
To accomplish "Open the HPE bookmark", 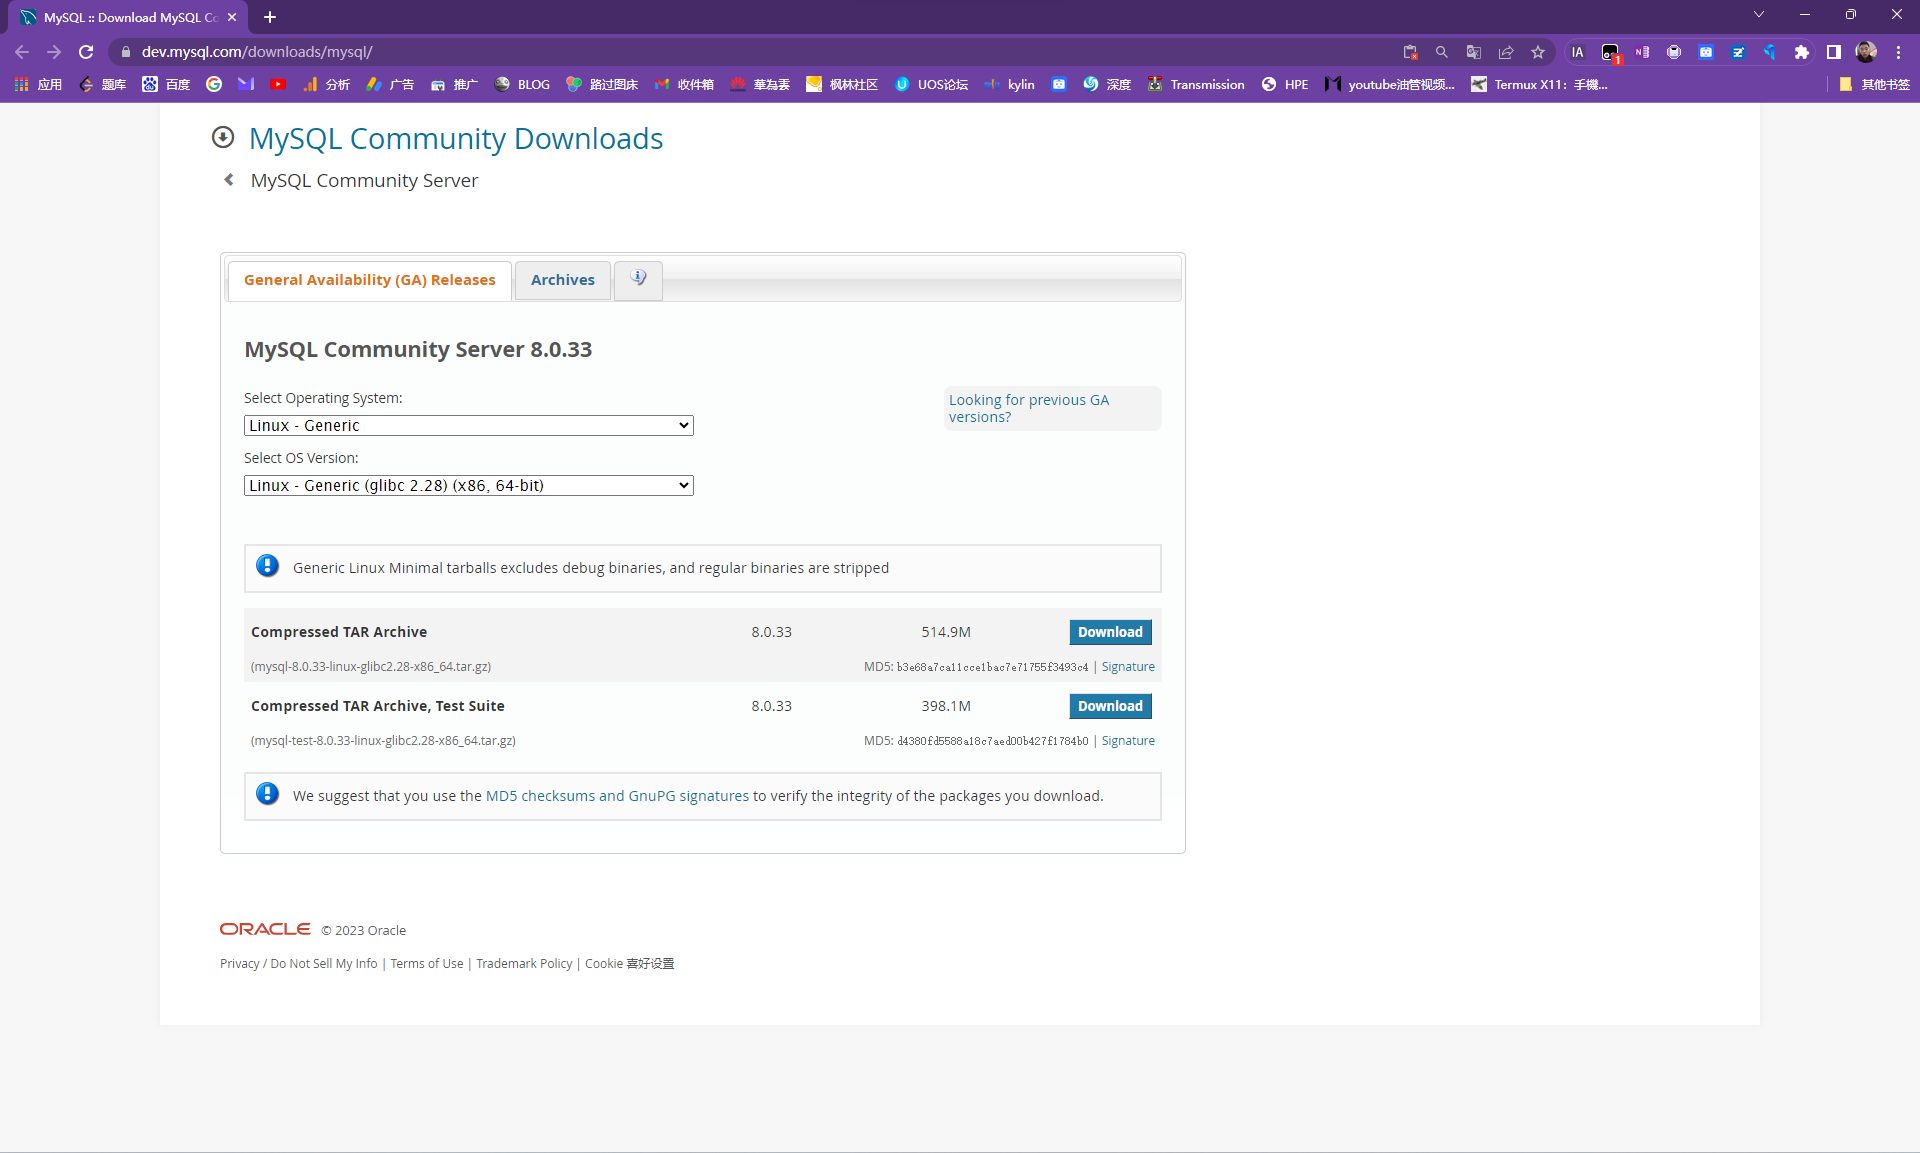I will (x=1285, y=84).
